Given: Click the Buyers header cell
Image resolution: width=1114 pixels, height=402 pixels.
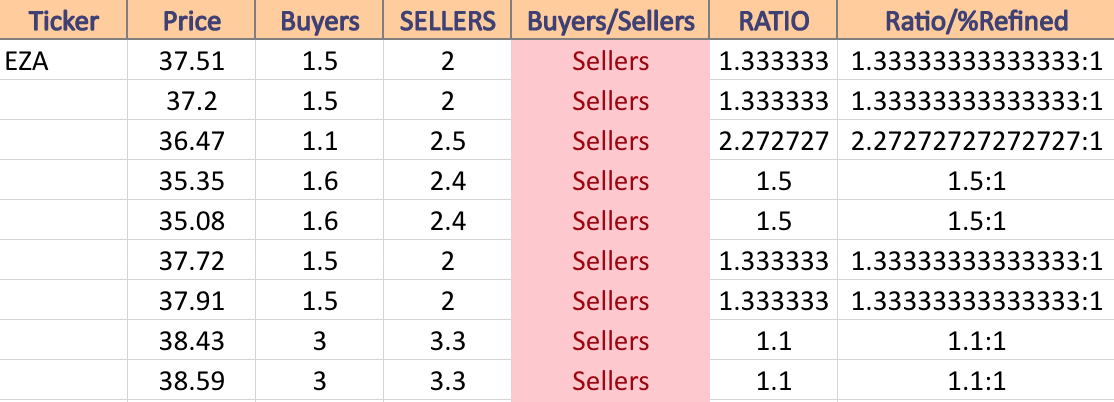Looking at the screenshot, I should pos(319,20).
